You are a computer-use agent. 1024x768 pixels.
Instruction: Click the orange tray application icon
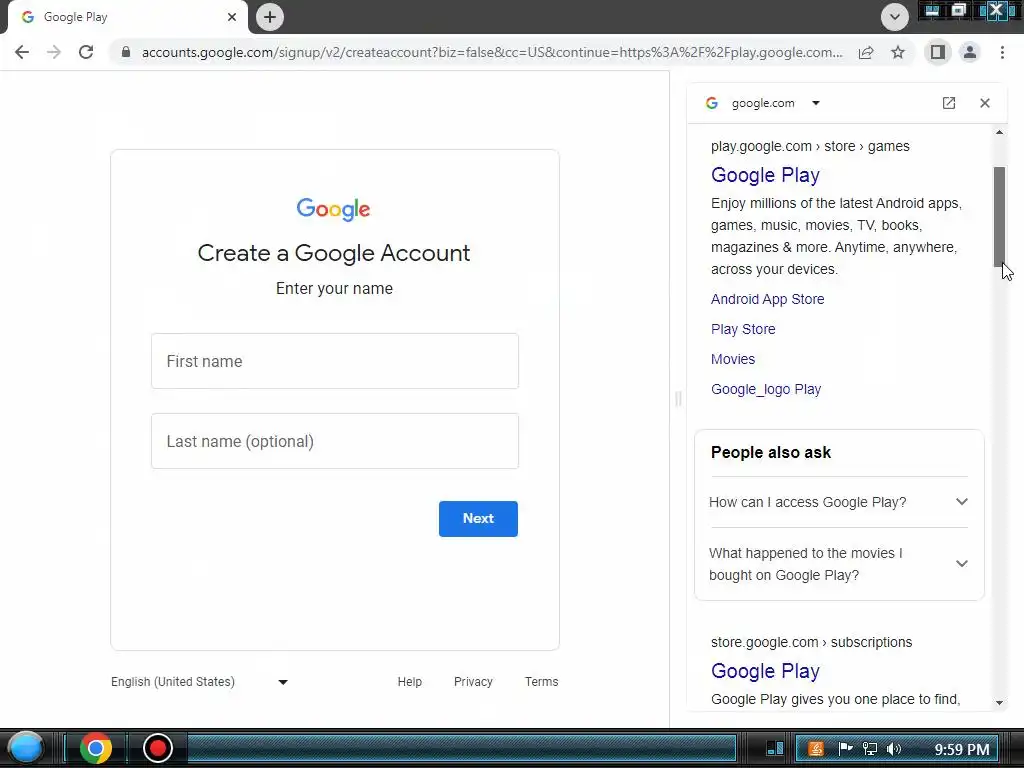[816, 749]
